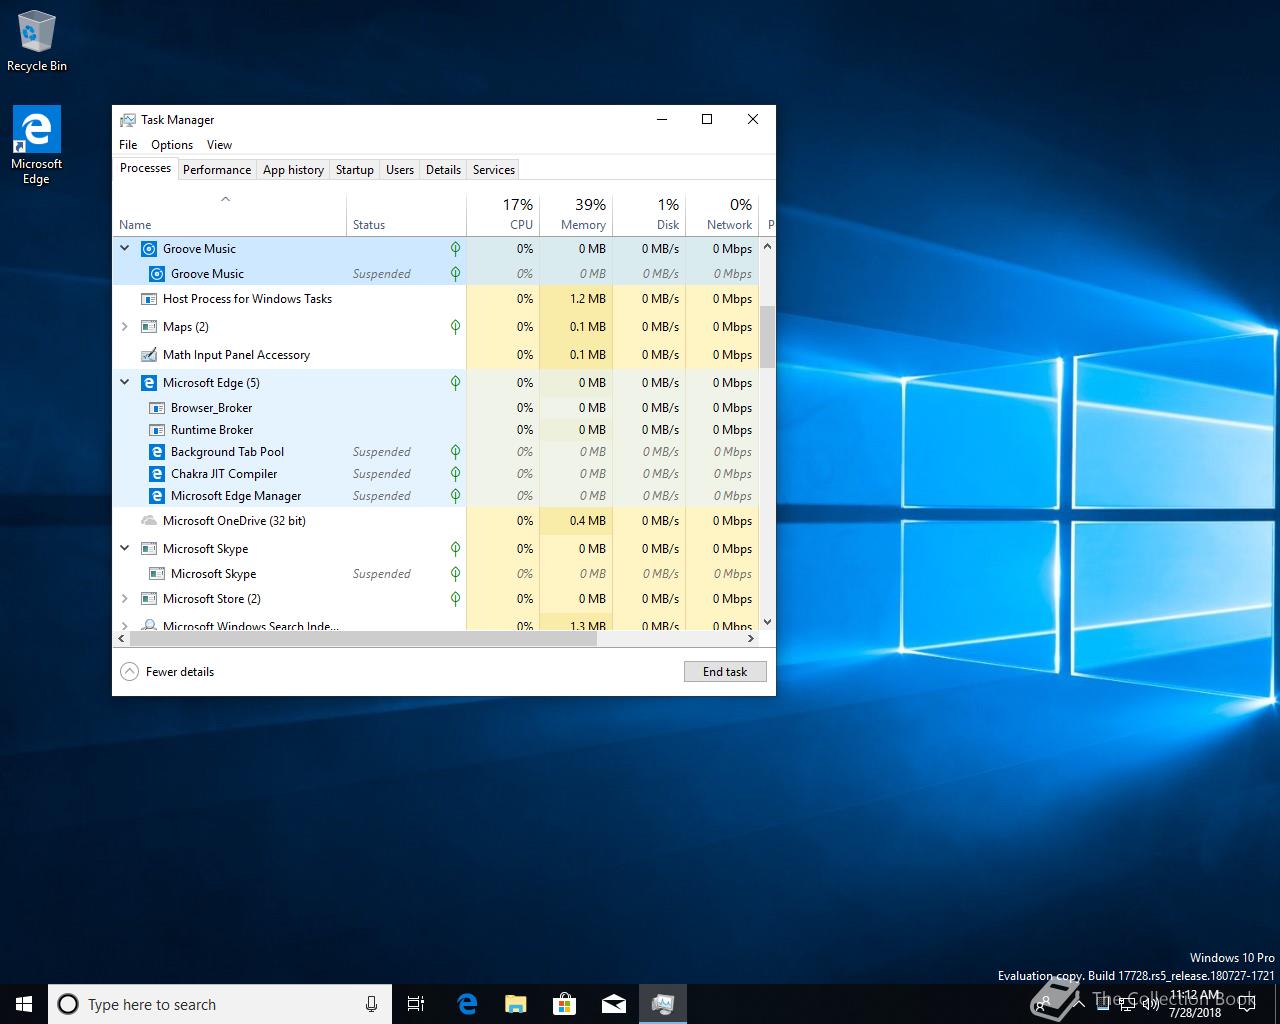Click leaf icon on Microsoft Edge (5) row
The image size is (1280, 1024).
(455, 383)
